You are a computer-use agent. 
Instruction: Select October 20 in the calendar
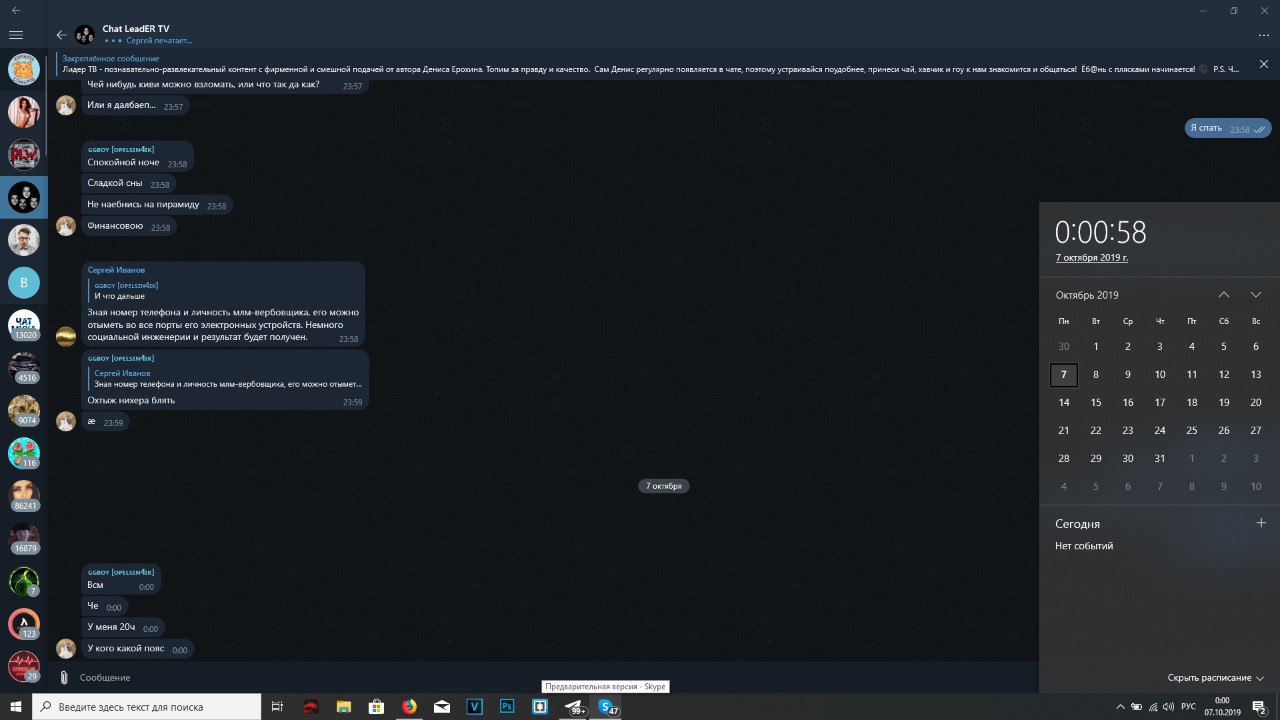click(1256, 402)
